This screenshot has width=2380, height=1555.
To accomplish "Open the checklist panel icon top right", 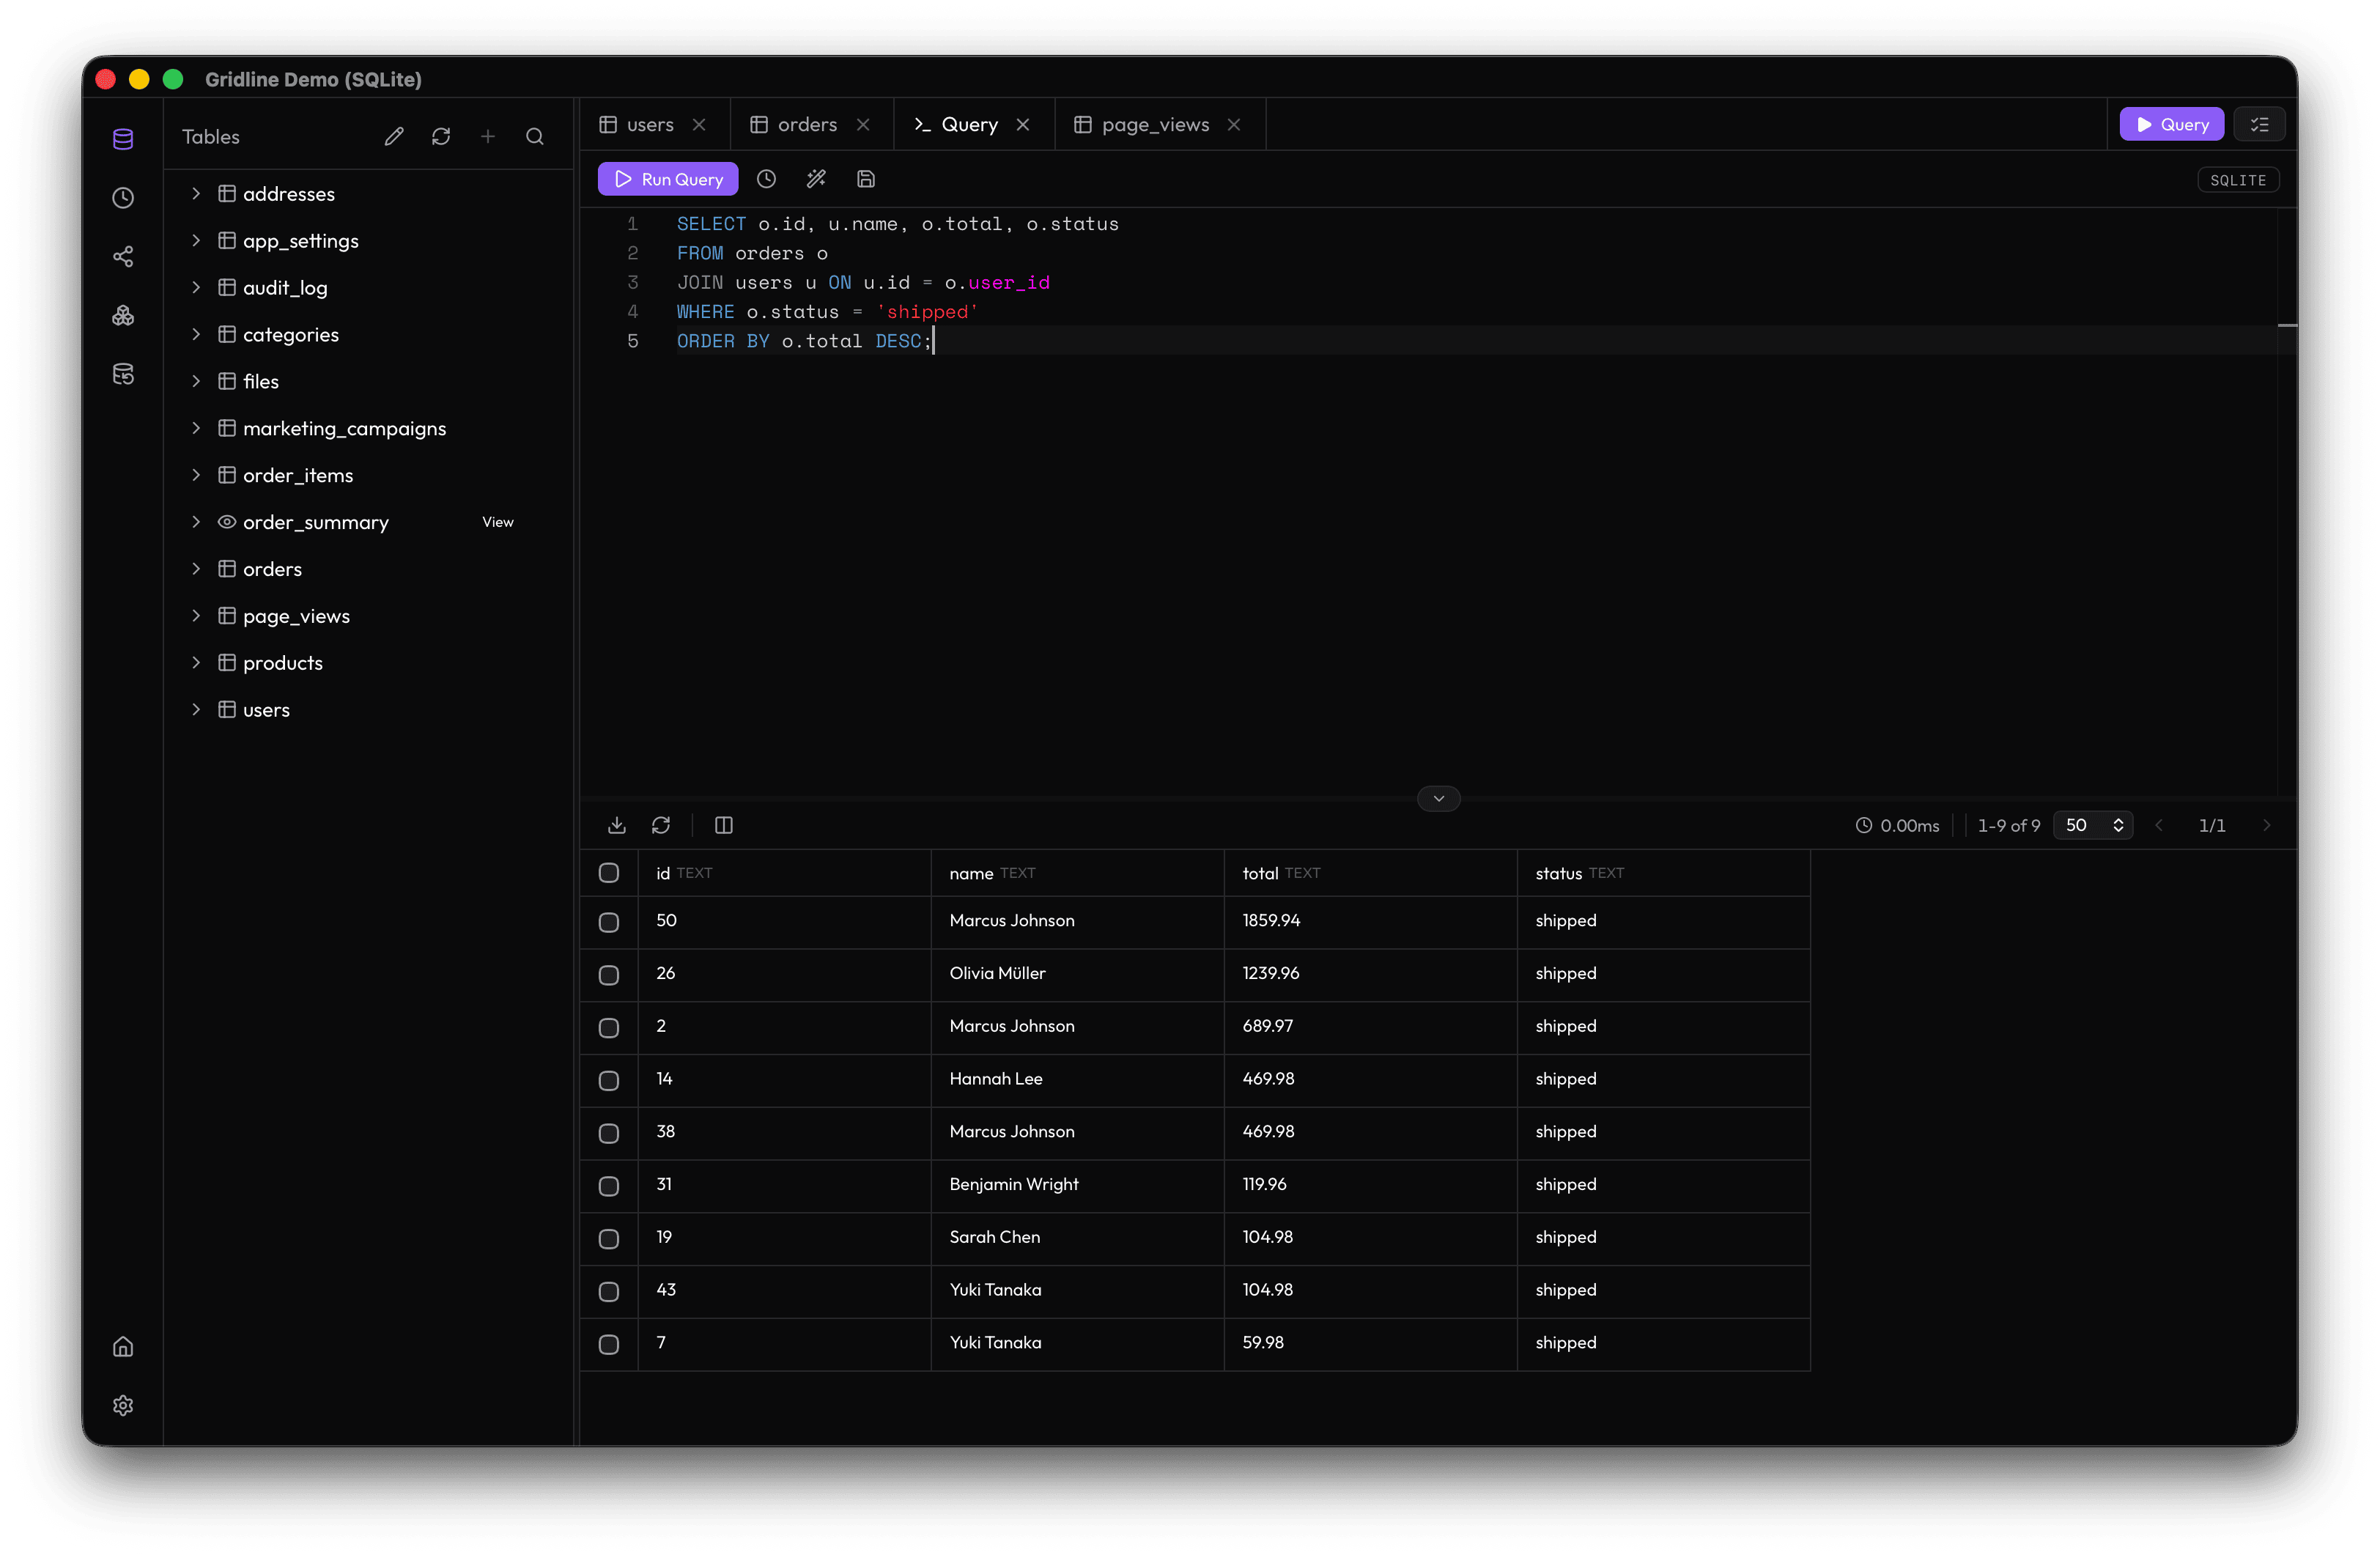I will coord(2259,125).
